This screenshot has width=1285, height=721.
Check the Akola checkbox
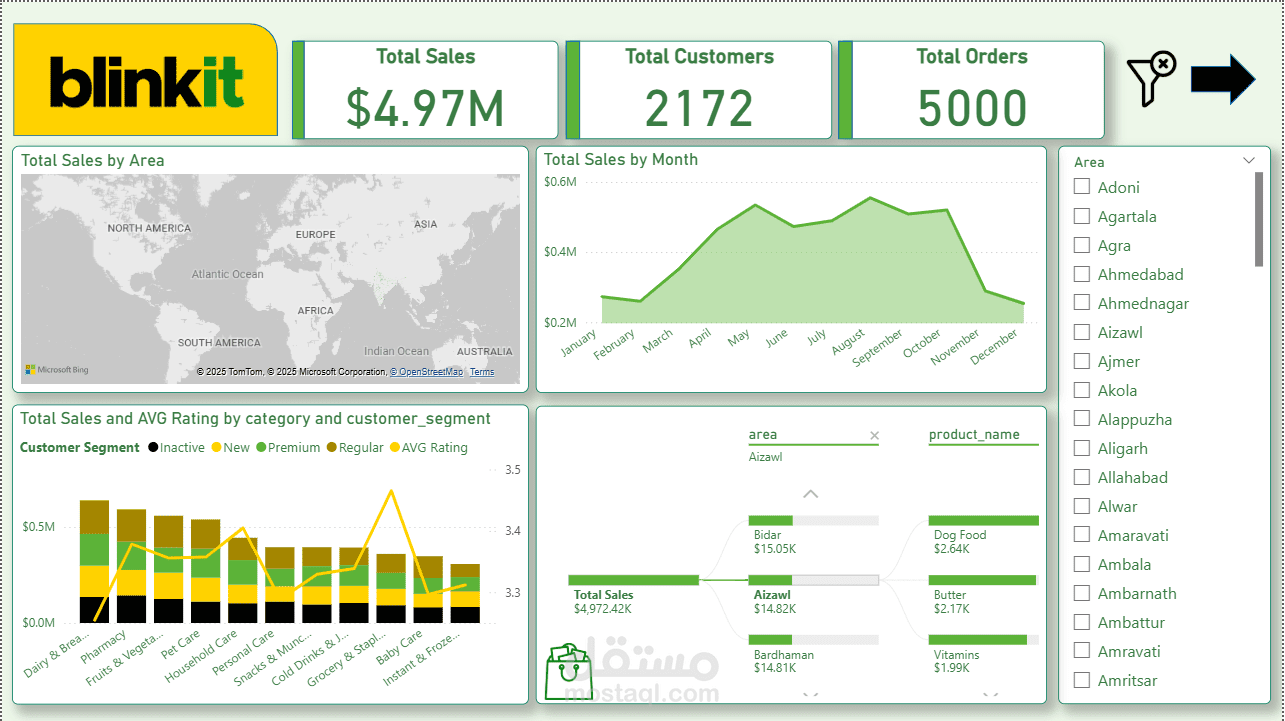coord(1081,389)
